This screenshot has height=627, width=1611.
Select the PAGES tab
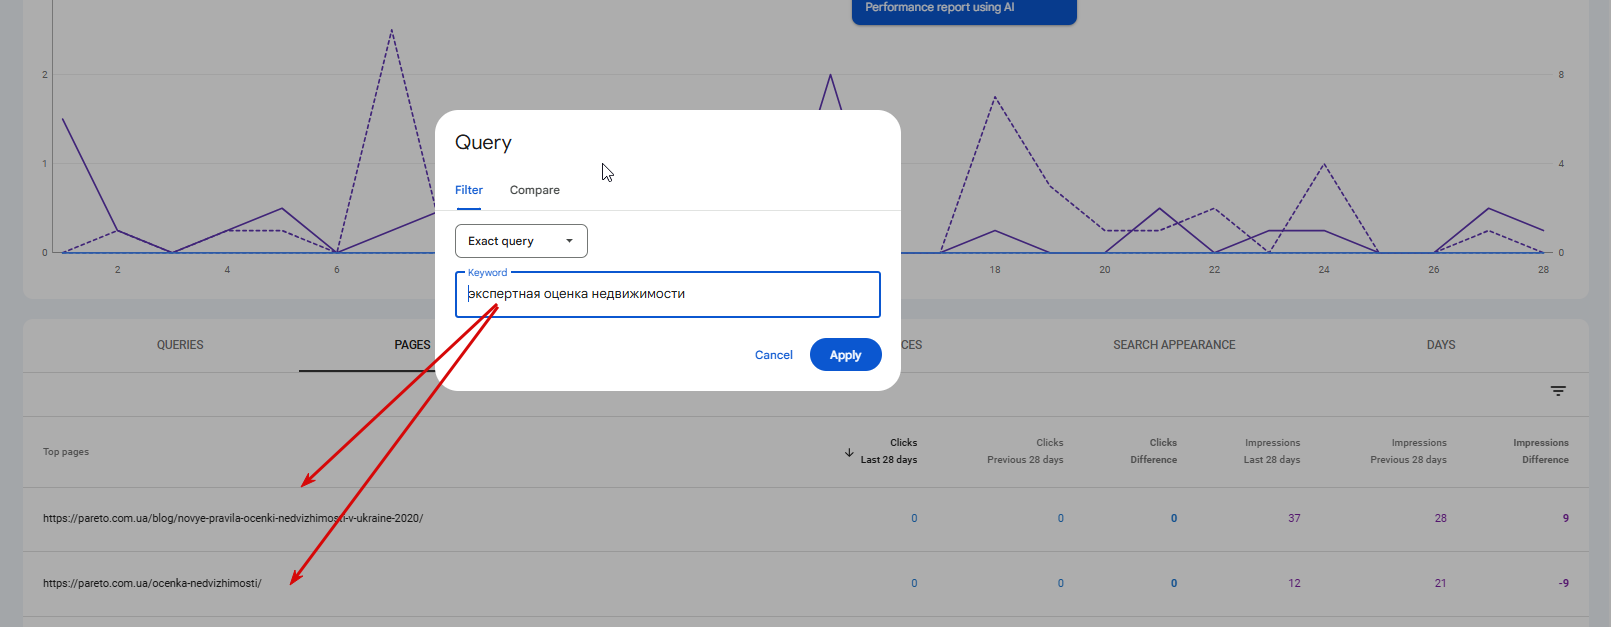(x=412, y=345)
